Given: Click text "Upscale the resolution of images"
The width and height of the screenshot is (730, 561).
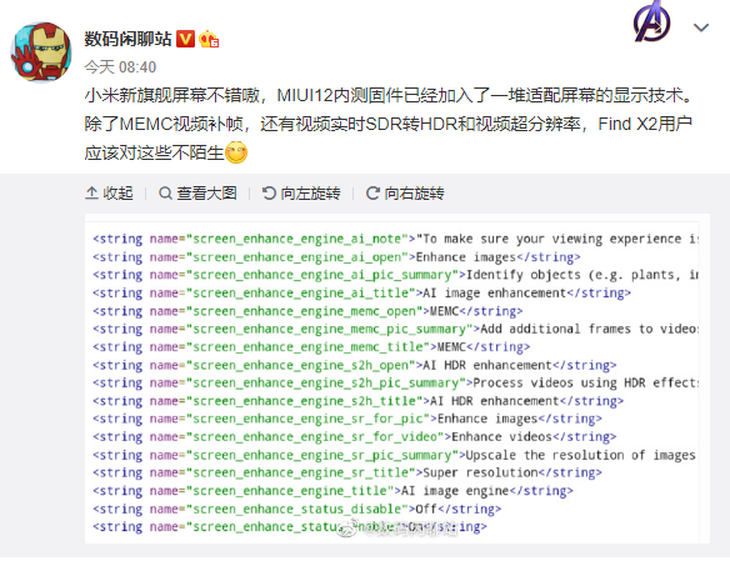Looking at the screenshot, I should [581, 455].
